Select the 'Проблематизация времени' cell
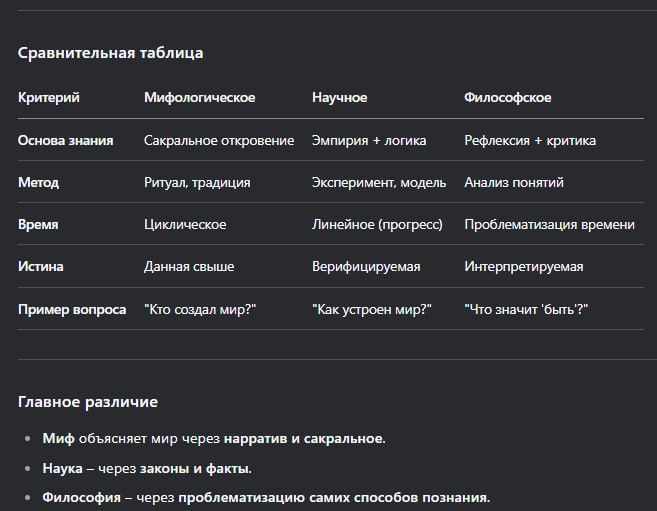The height and width of the screenshot is (511, 657). (549, 224)
